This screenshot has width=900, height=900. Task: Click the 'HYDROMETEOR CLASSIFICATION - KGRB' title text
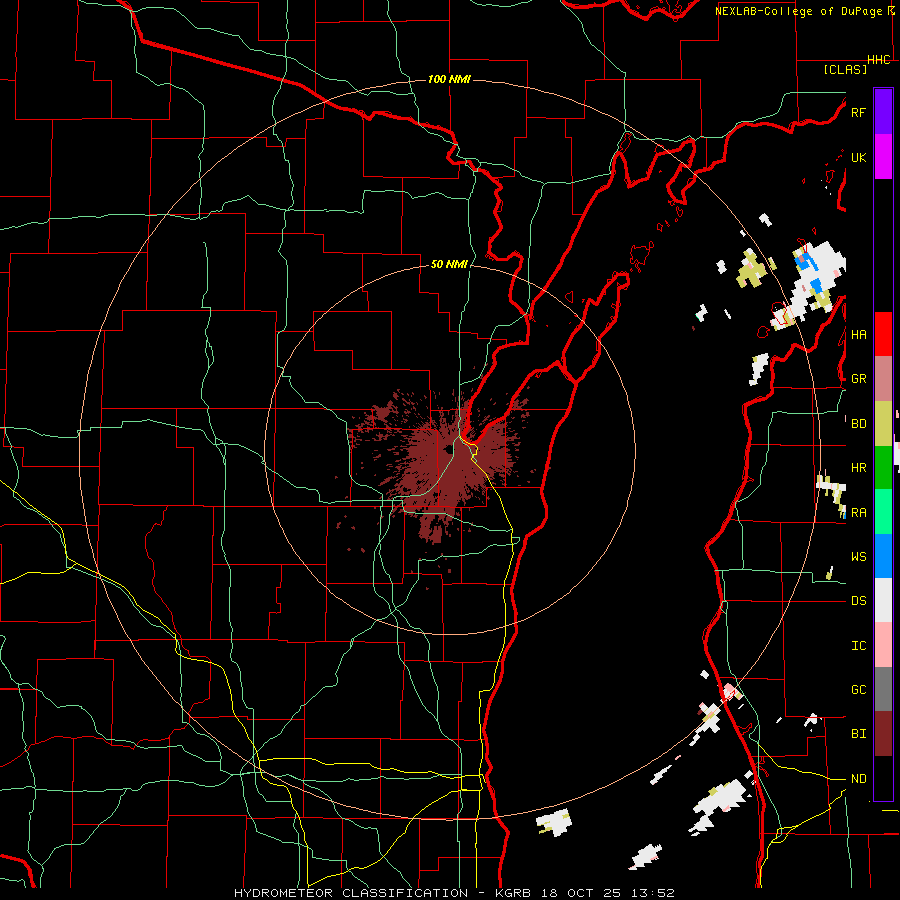click(383, 893)
